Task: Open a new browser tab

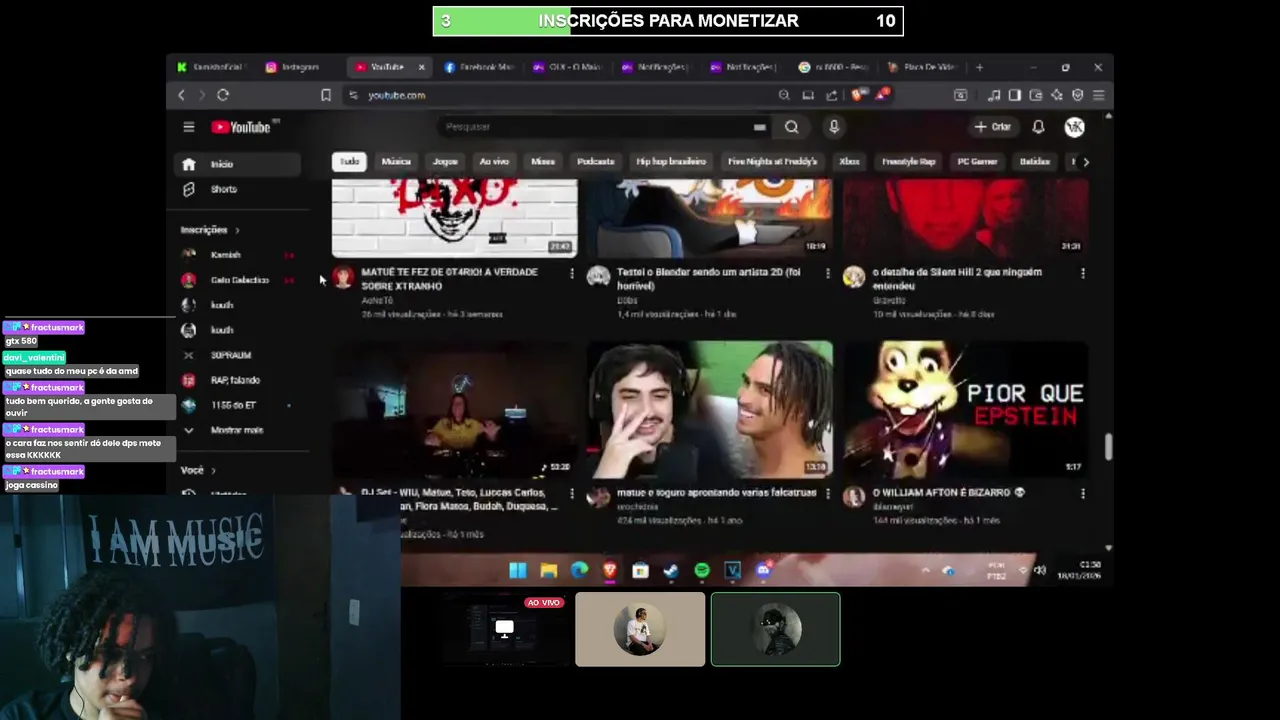Action: [x=979, y=67]
